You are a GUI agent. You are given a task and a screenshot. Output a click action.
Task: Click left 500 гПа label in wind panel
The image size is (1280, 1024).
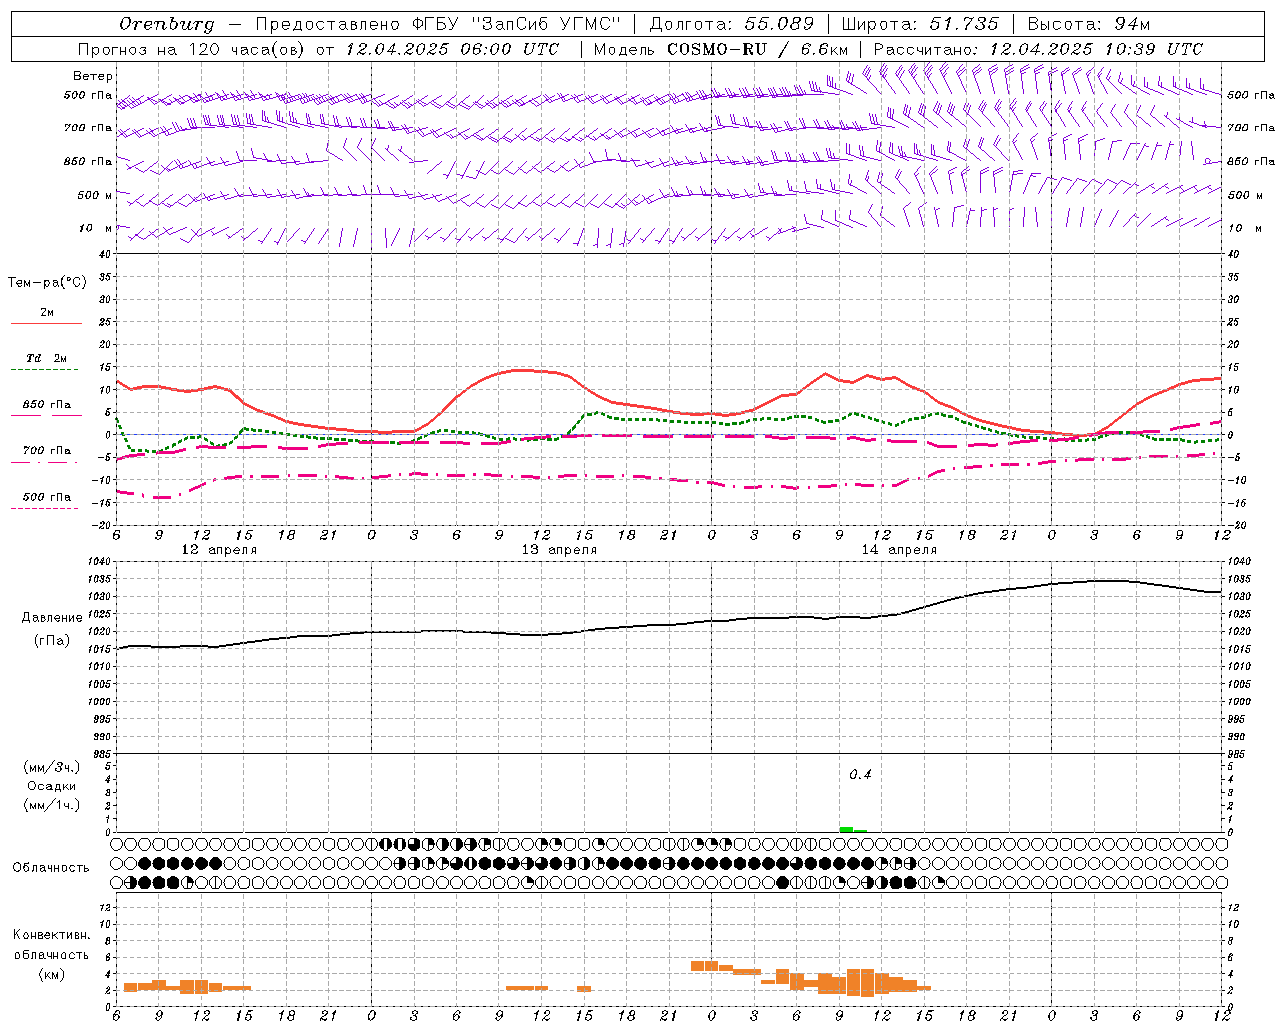(x=88, y=95)
